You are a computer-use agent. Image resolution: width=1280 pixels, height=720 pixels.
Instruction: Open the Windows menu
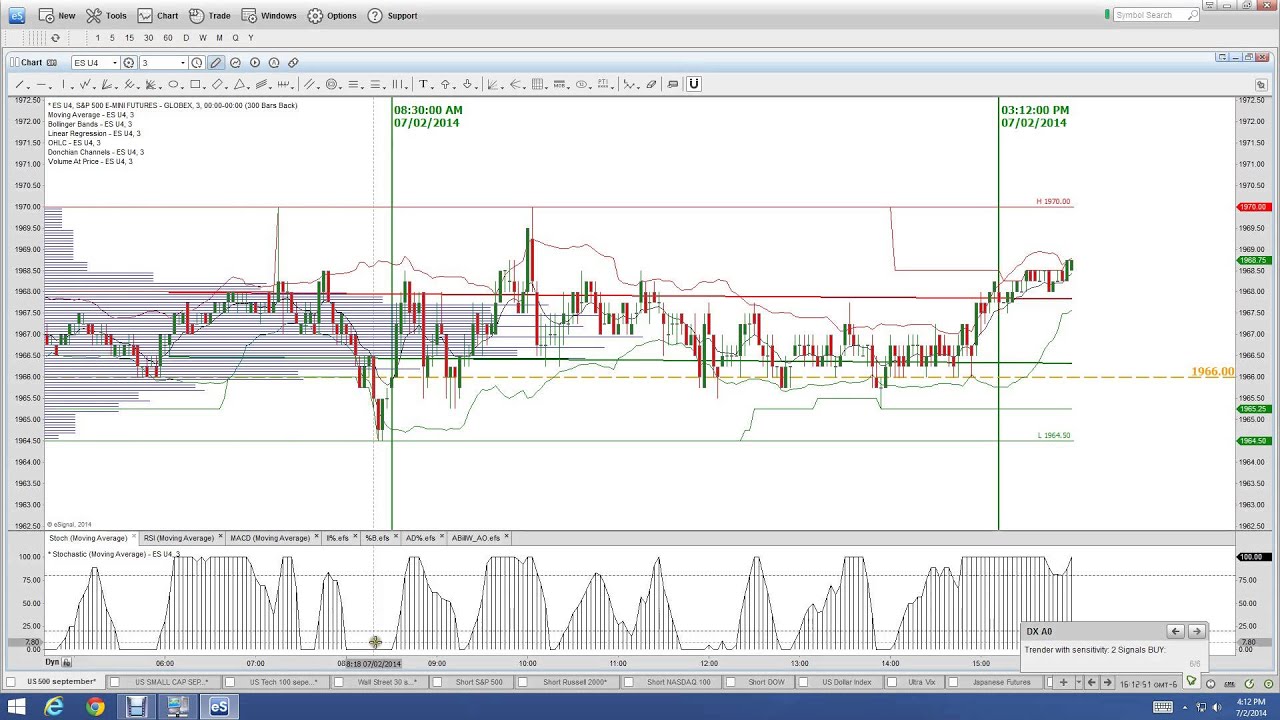point(269,16)
